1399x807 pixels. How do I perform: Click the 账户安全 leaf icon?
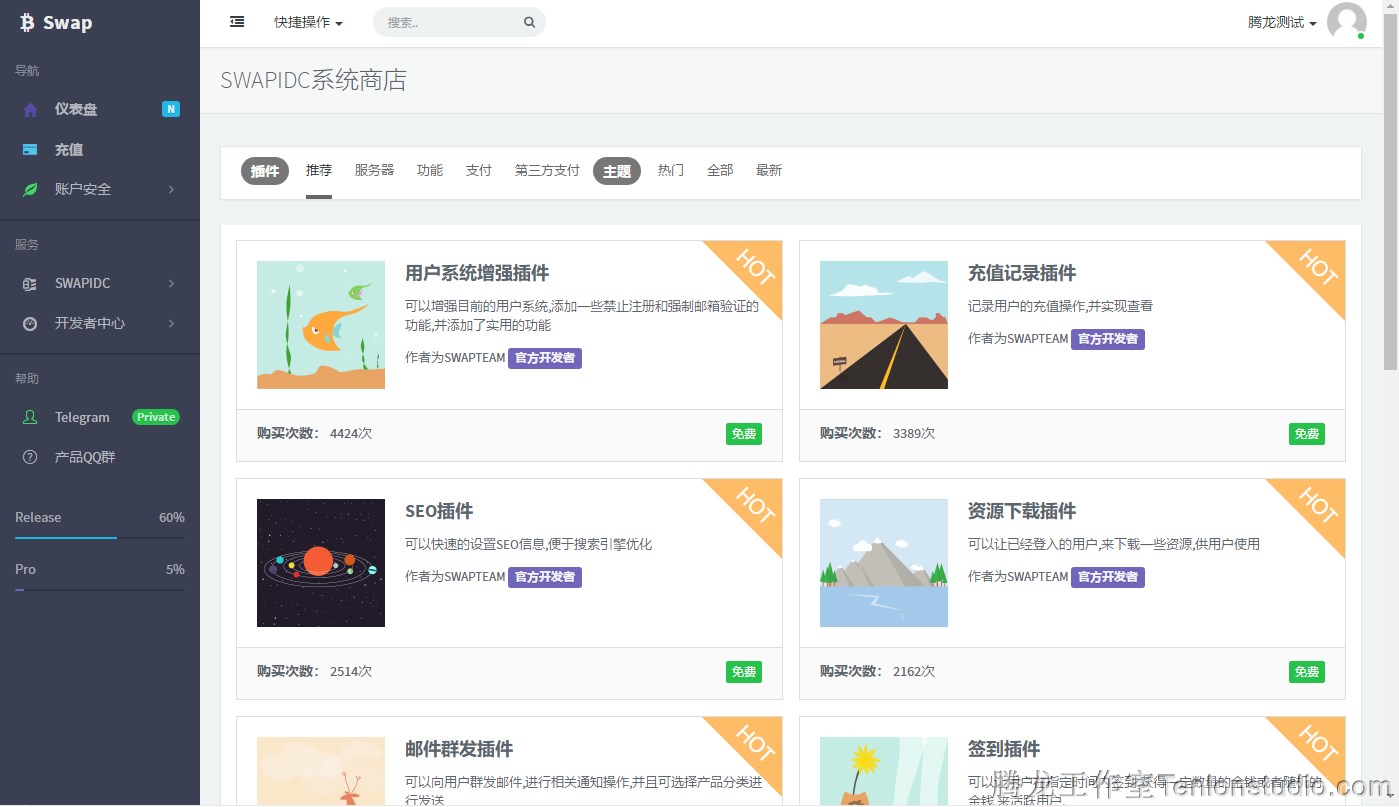click(30, 189)
